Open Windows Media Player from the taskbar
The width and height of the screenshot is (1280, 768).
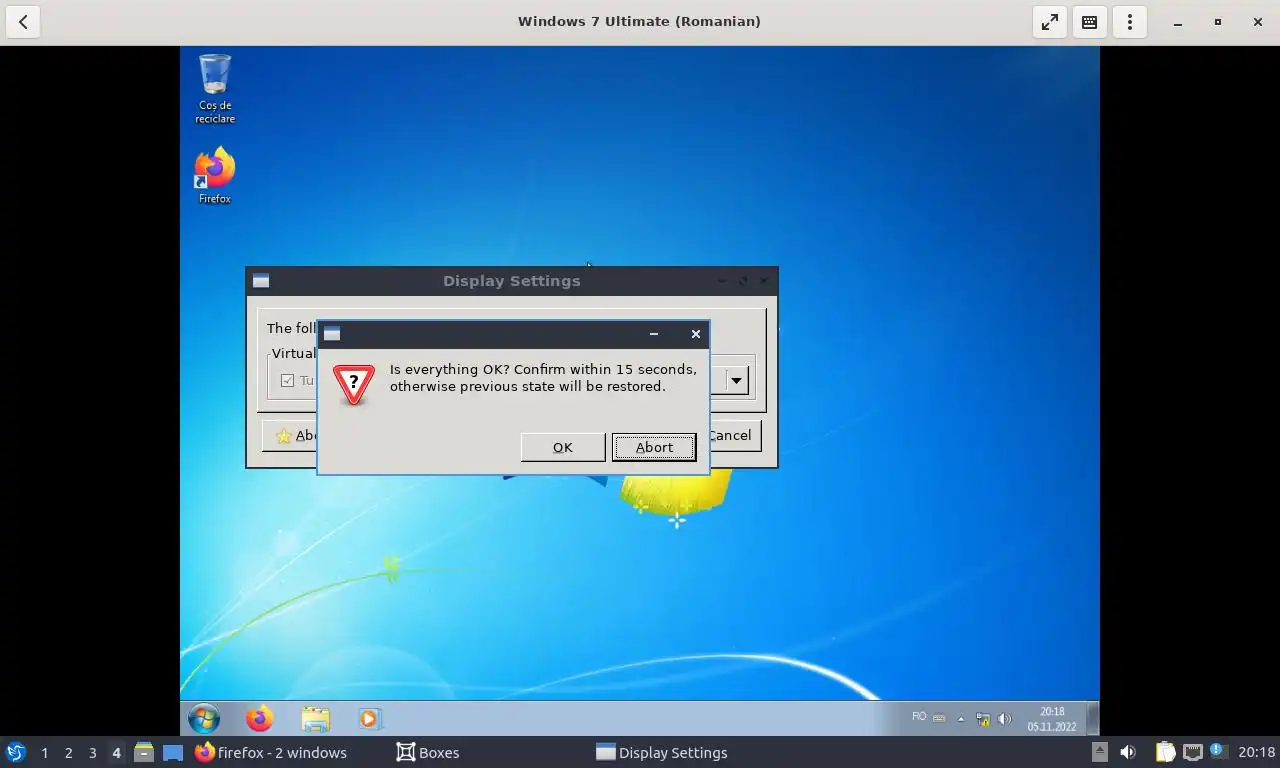pos(369,718)
